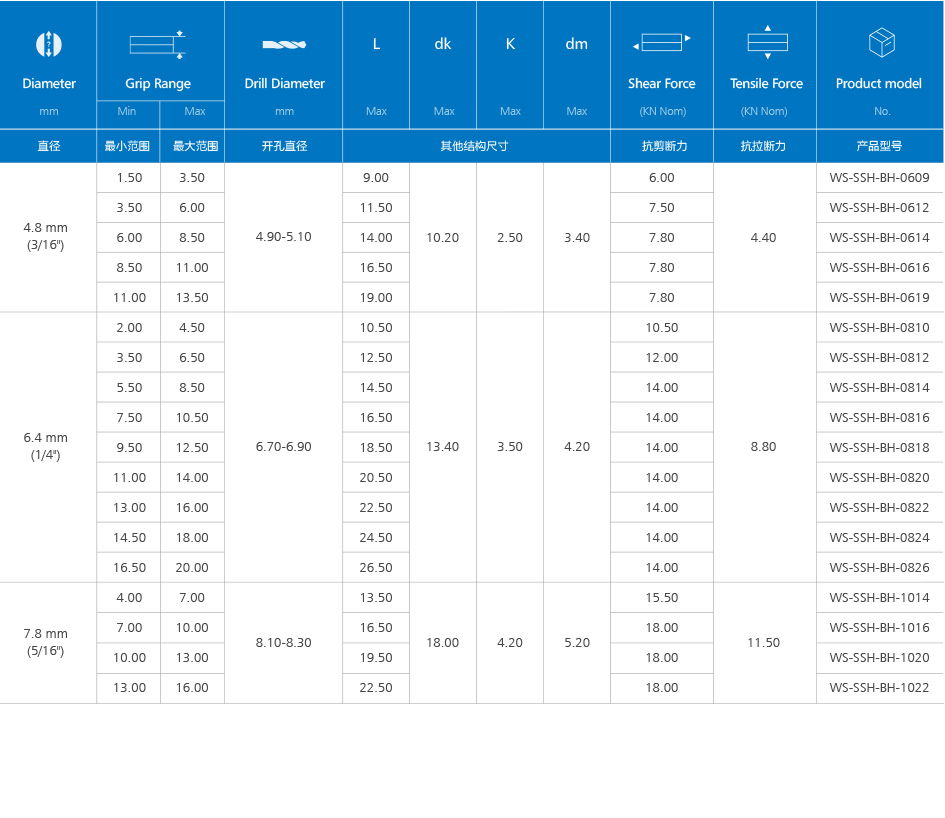The image size is (945, 818).
Task: Click the dm column header
Action: pyautogui.click(x=577, y=44)
